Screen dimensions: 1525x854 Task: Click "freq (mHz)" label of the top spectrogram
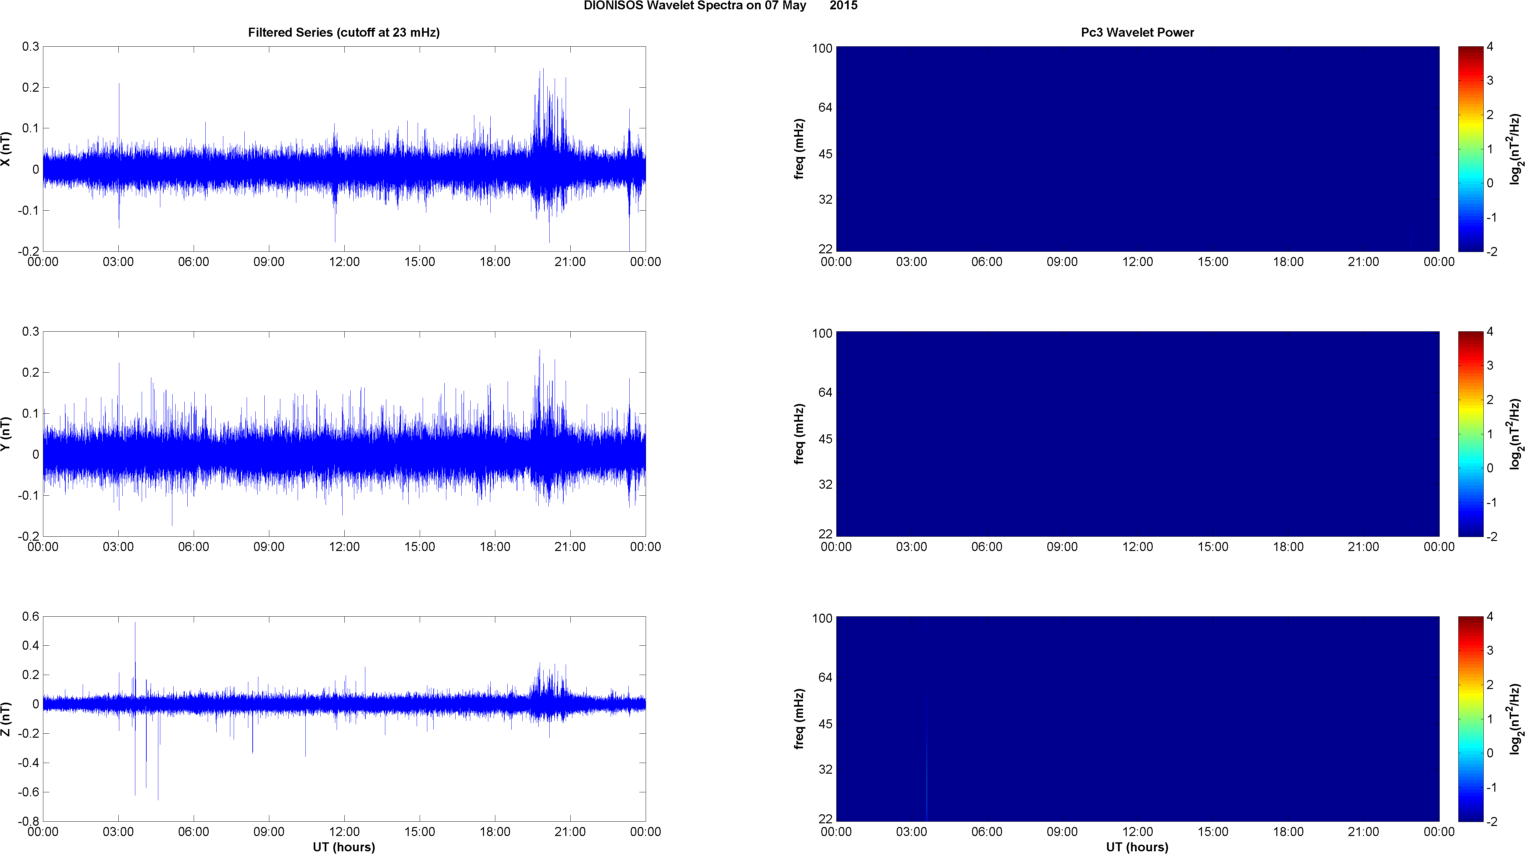point(800,149)
